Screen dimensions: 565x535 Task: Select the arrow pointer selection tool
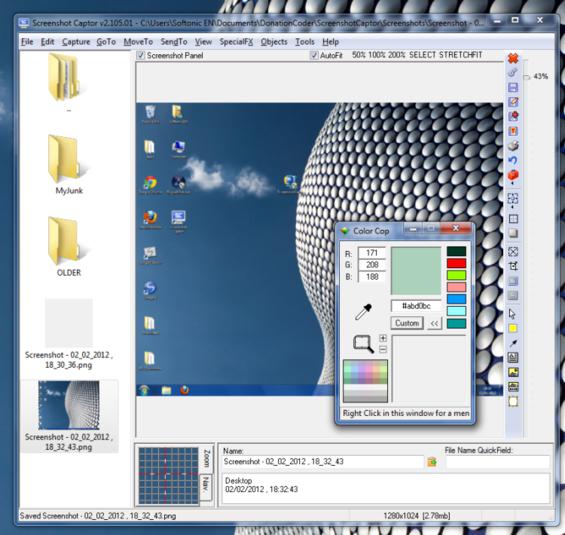point(512,314)
